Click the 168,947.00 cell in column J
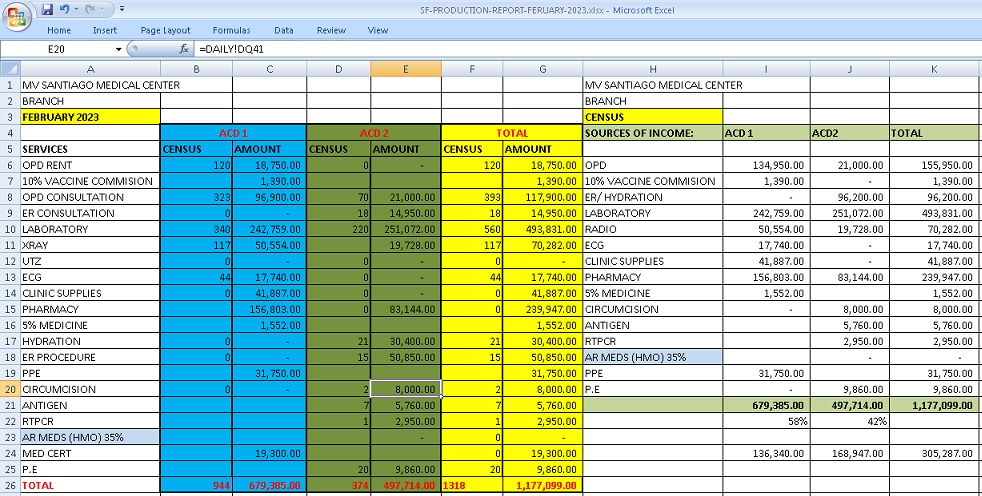This screenshot has height=496, width=982. (850, 453)
